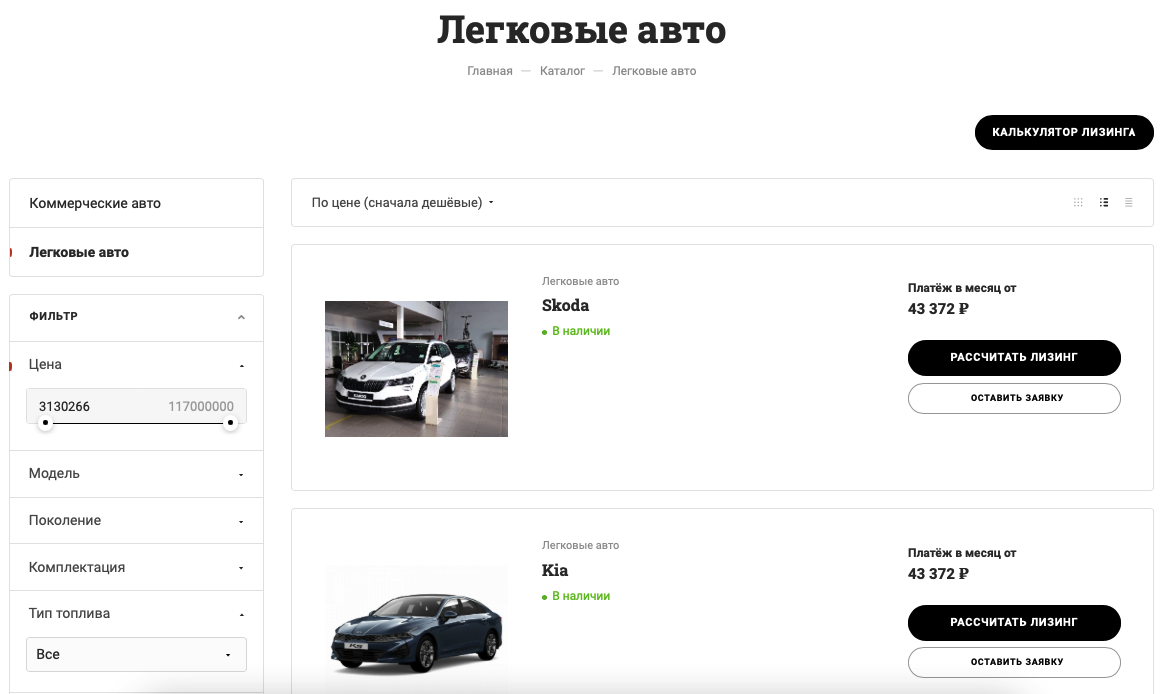Screen dimensions: 1174x694
Task: Open Коммерческие авто category
Action: [x=95, y=203]
